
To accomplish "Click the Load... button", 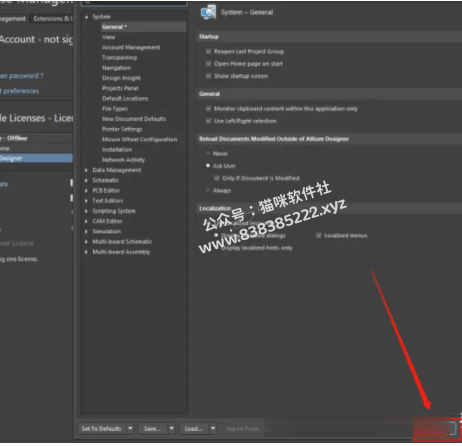I will pyautogui.click(x=194, y=429).
